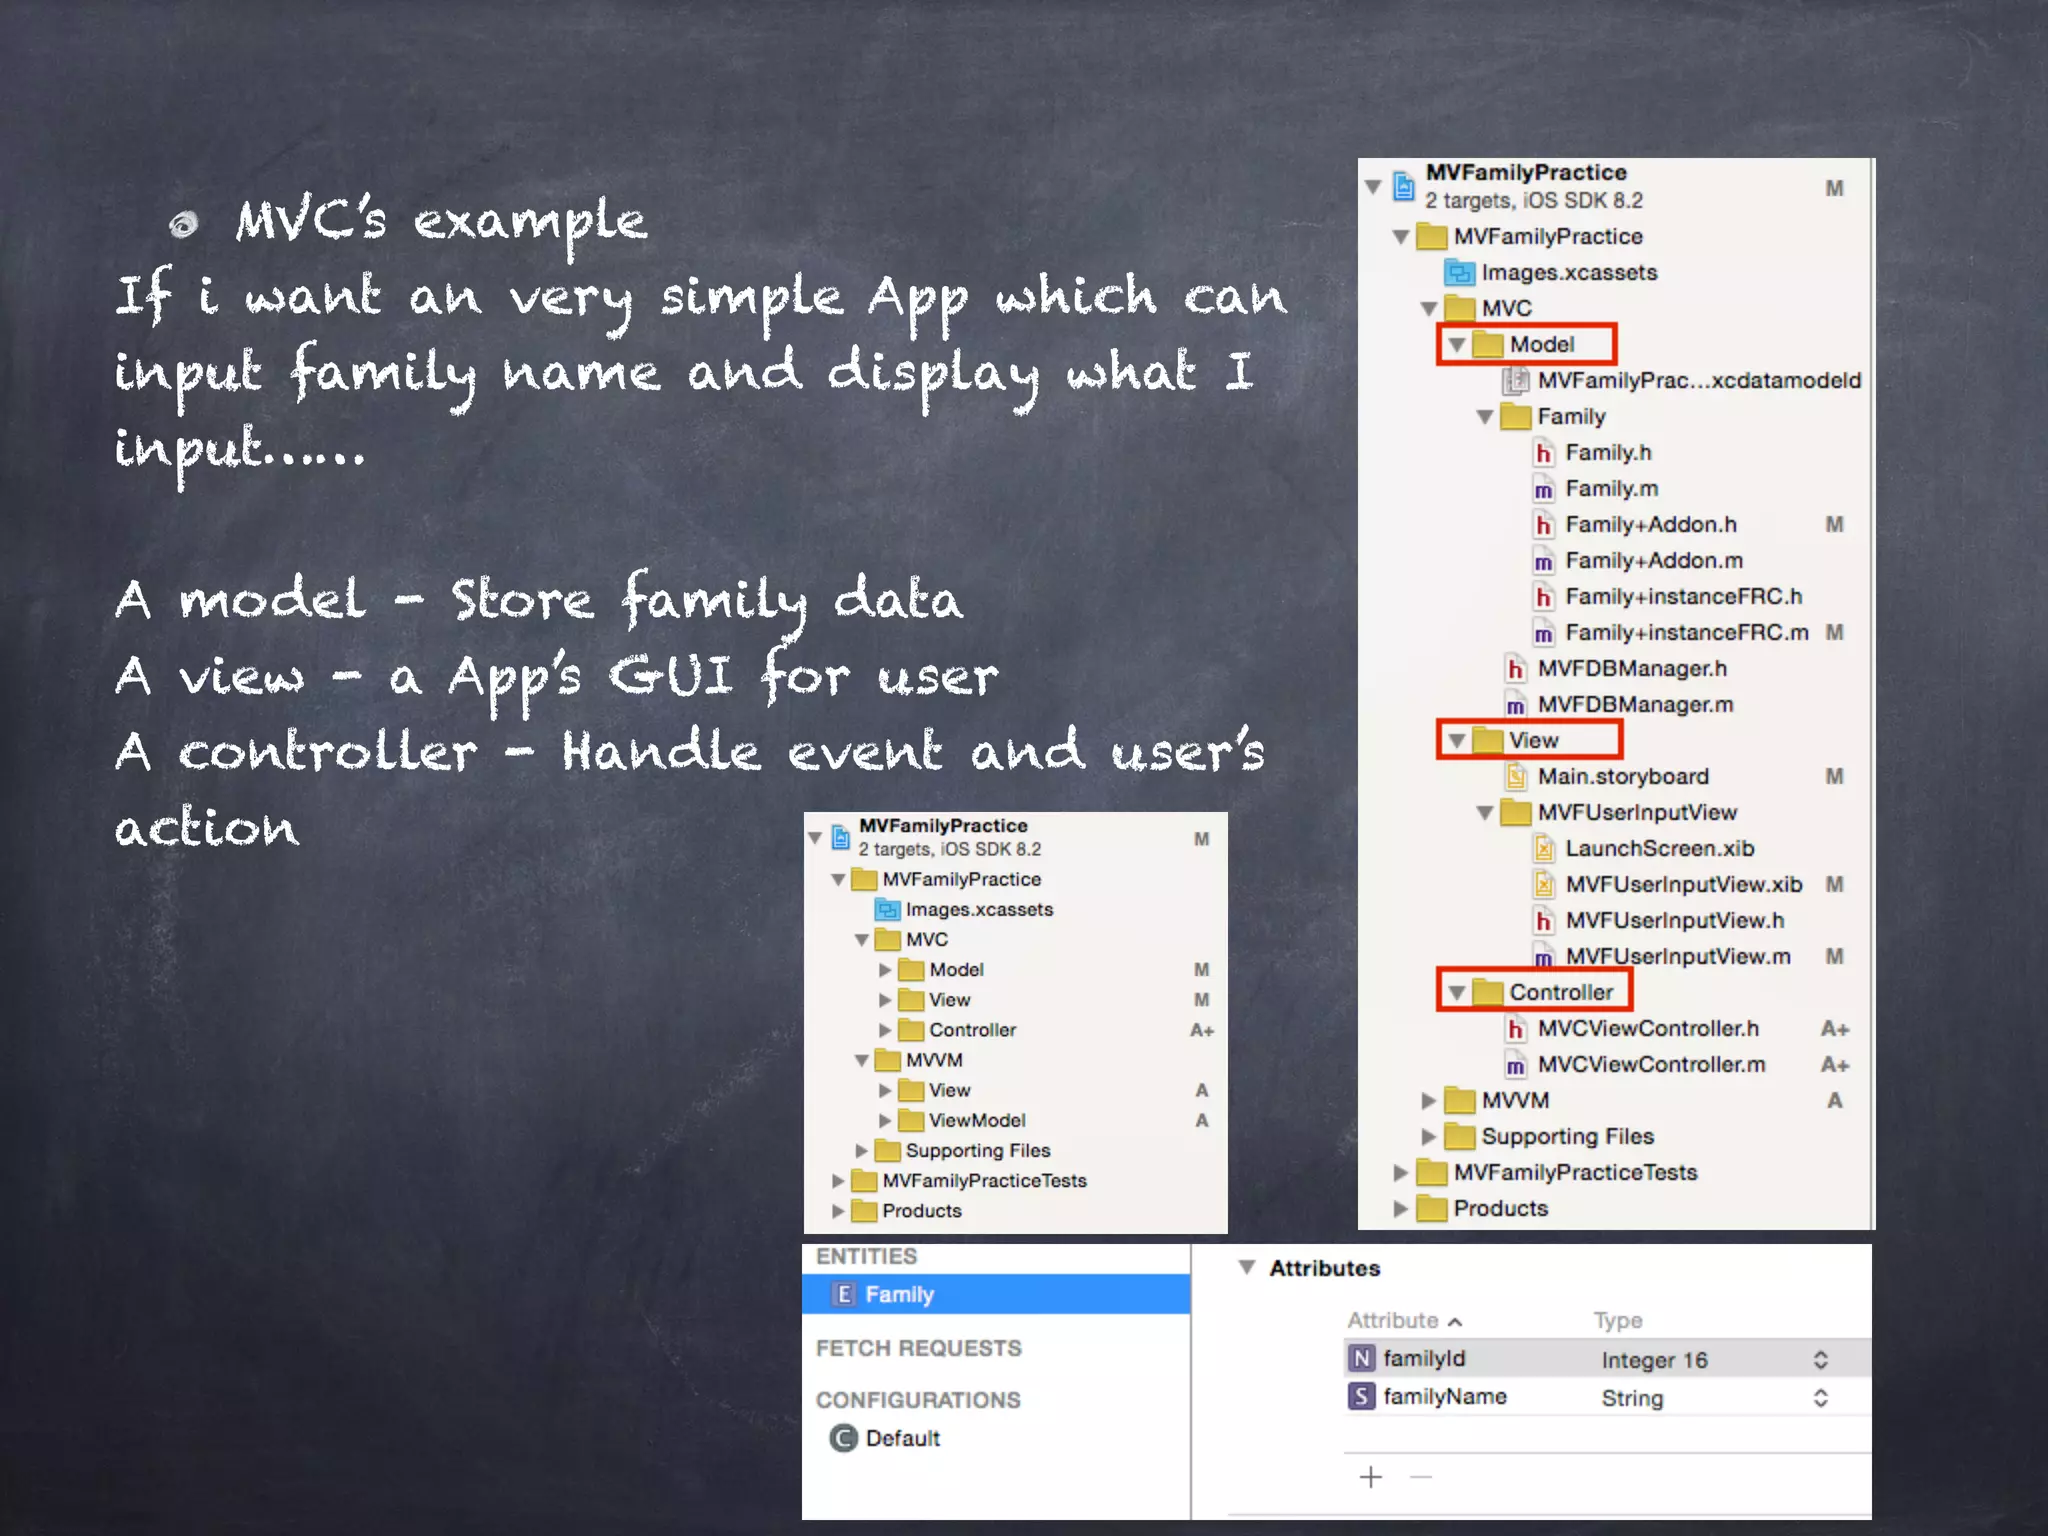
Task: Collapse the Model folder disclosure triangle
Action: (x=1457, y=345)
